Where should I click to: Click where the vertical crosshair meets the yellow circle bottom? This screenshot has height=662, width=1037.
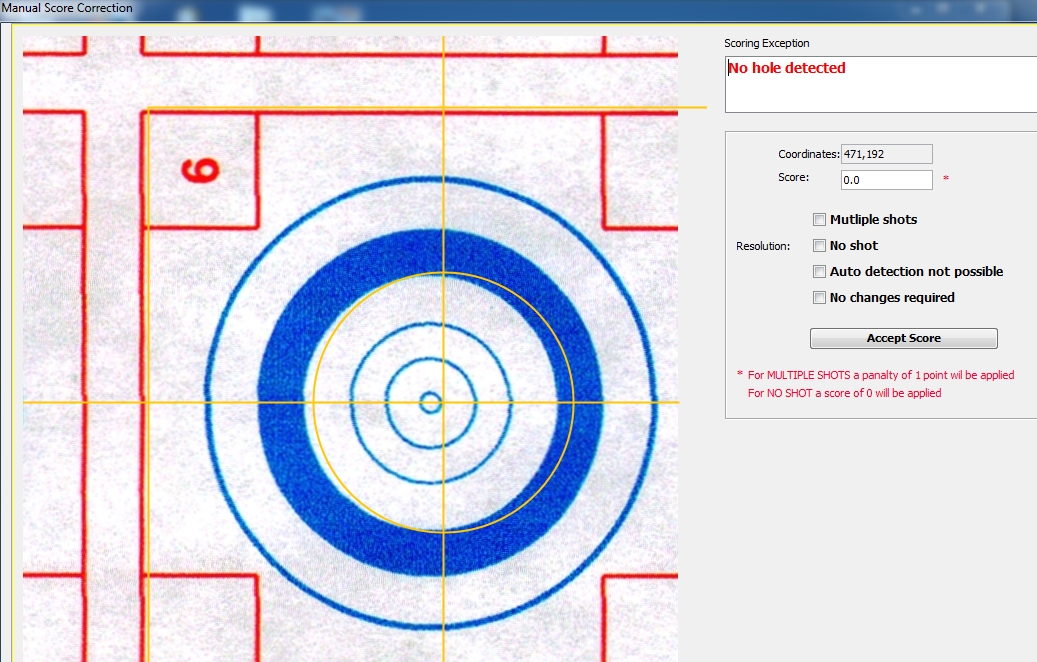pyautogui.click(x=444, y=532)
